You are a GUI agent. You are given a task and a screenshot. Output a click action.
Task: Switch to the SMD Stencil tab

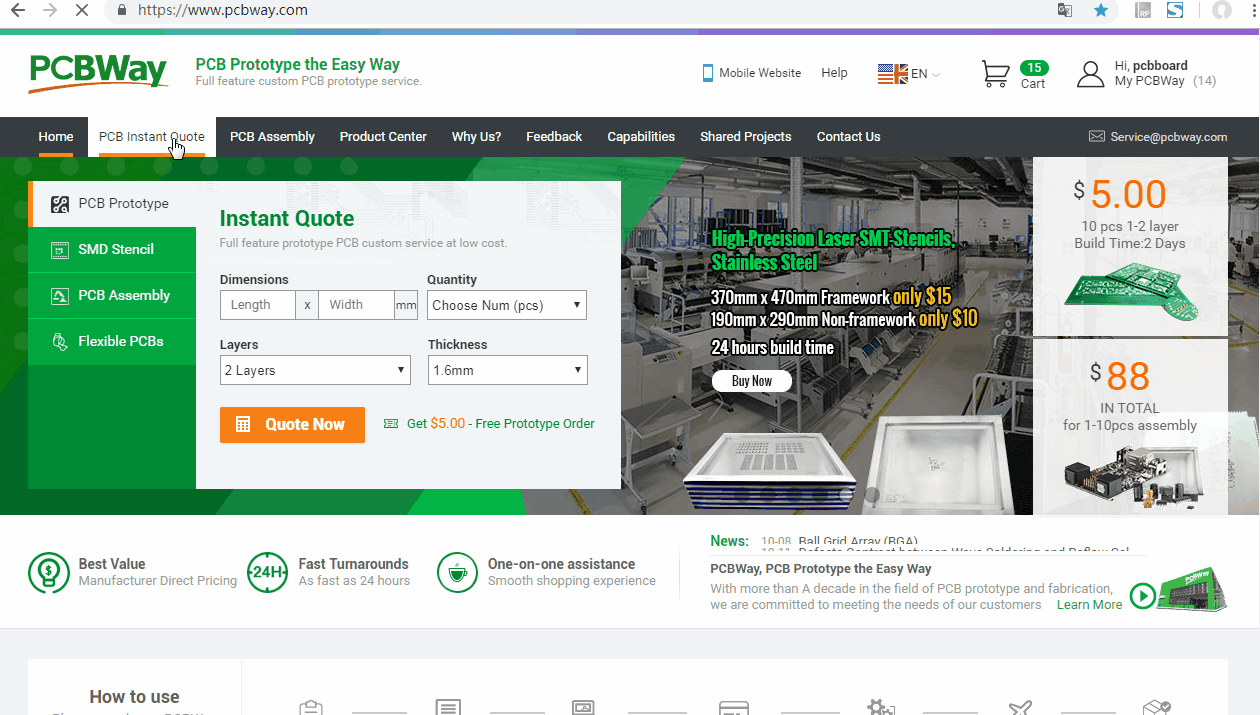112,249
